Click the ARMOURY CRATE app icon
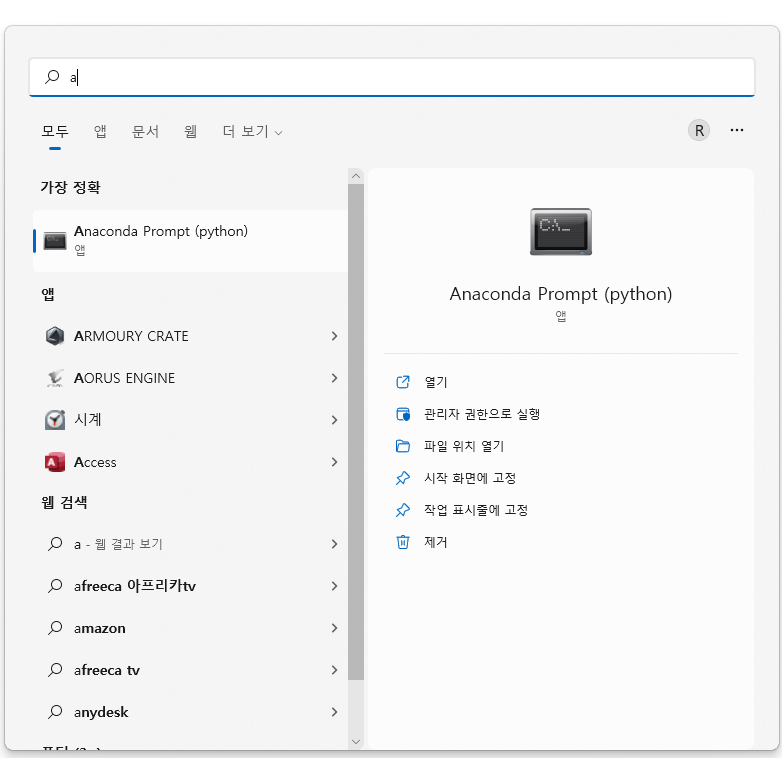Screen dimensions: 782x758 pos(55,336)
